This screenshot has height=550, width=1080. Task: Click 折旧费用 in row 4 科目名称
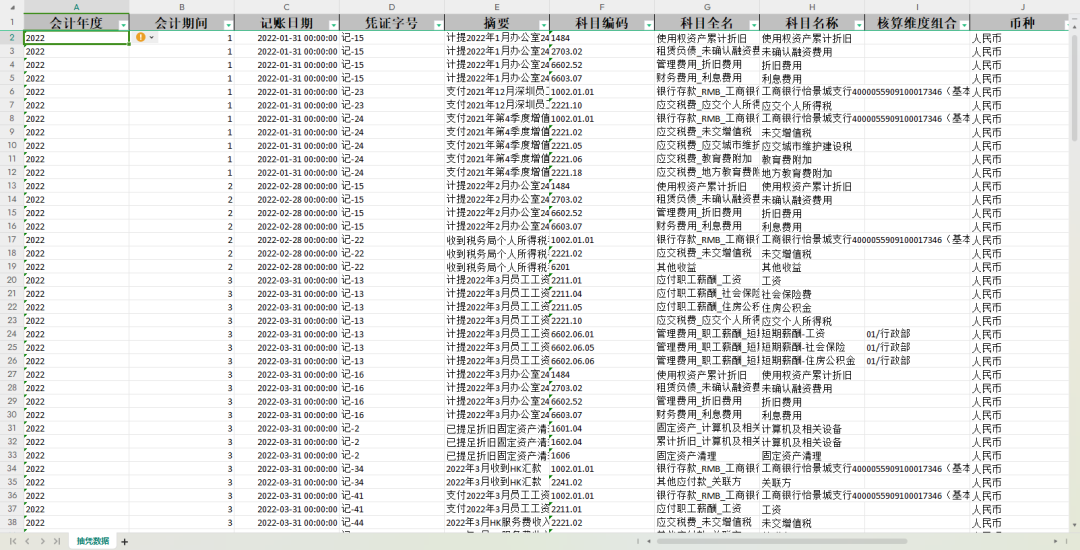click(812, 65)
